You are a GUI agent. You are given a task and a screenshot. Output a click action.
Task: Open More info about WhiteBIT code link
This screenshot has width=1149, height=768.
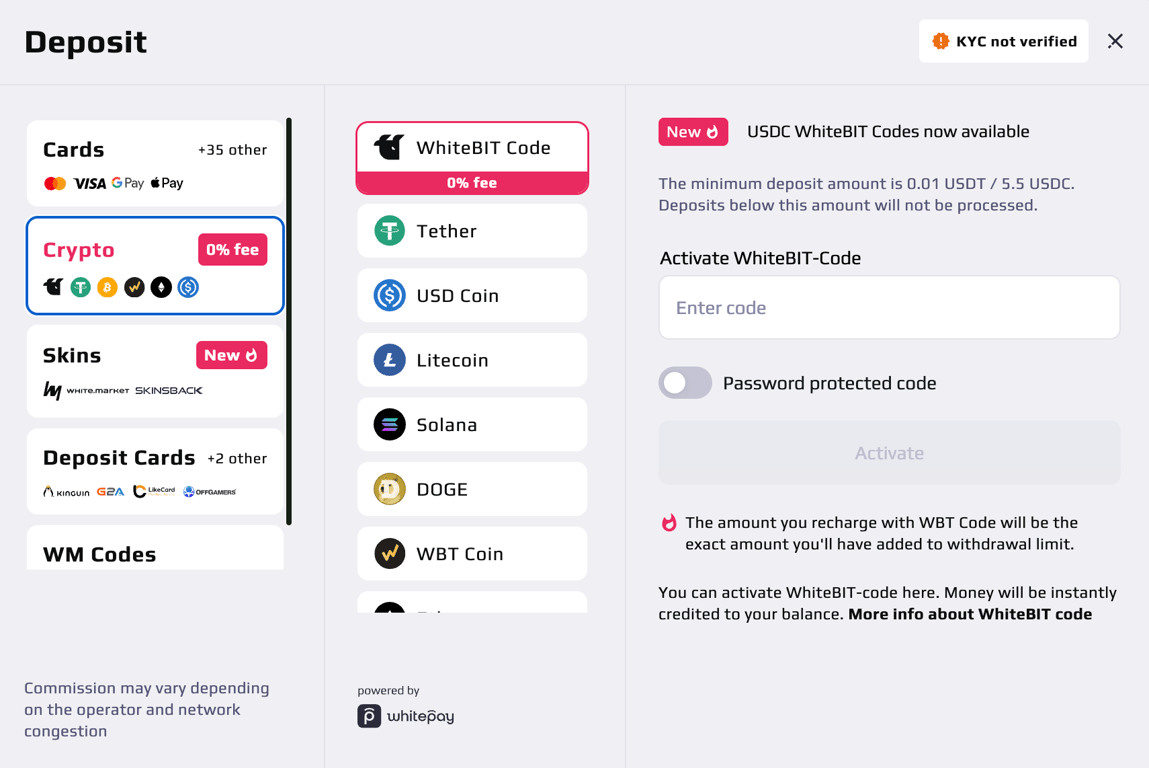969,614
